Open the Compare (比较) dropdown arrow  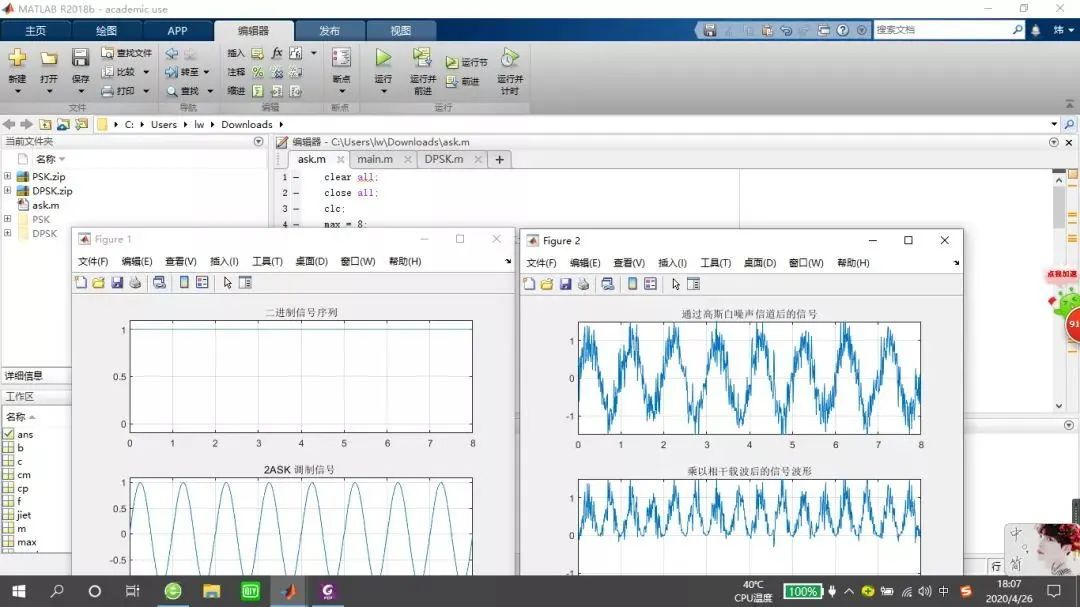[x=146, y=72]
